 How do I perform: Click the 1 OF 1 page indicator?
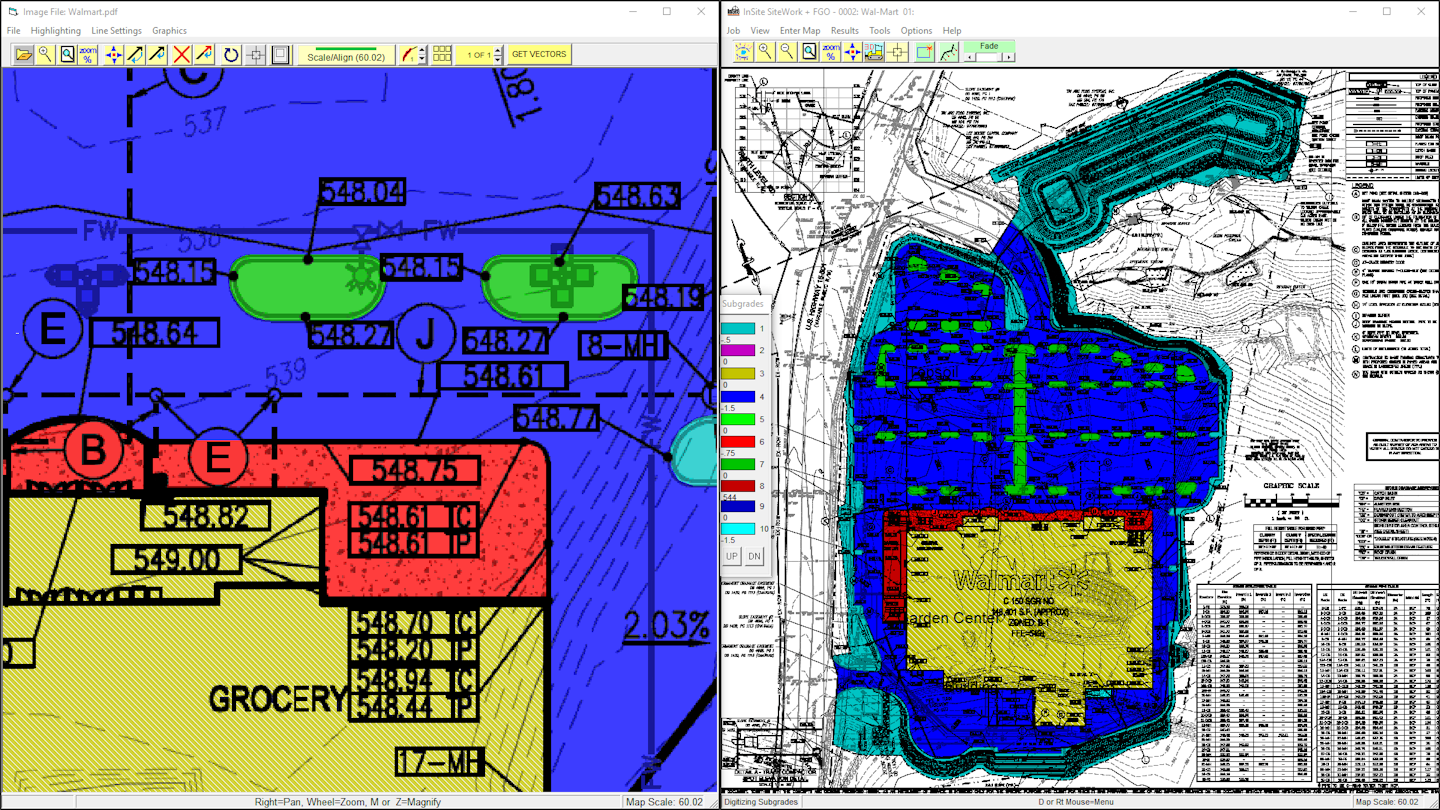[474, 55]
